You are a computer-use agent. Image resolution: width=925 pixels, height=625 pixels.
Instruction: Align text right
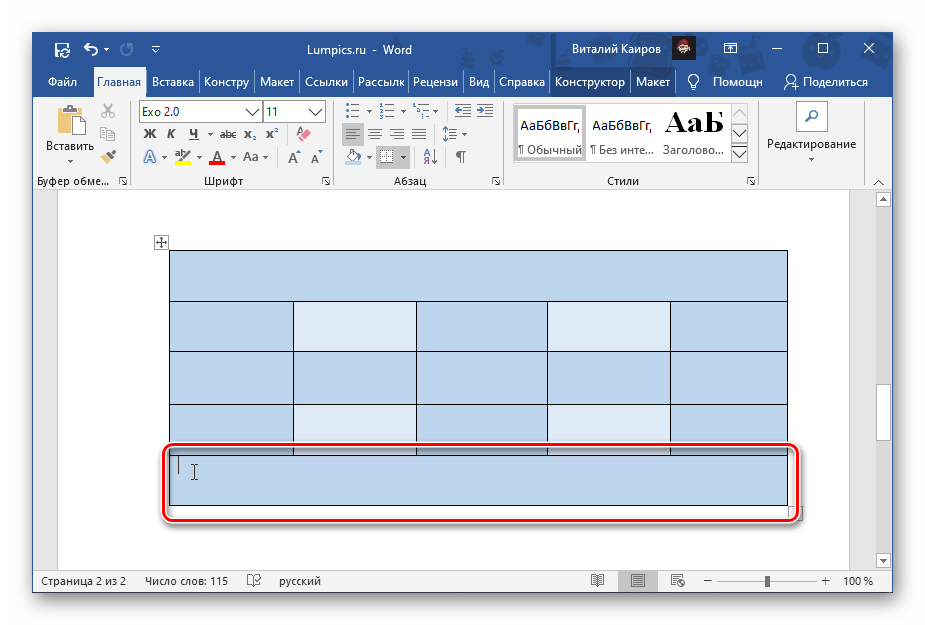(396, 135)
